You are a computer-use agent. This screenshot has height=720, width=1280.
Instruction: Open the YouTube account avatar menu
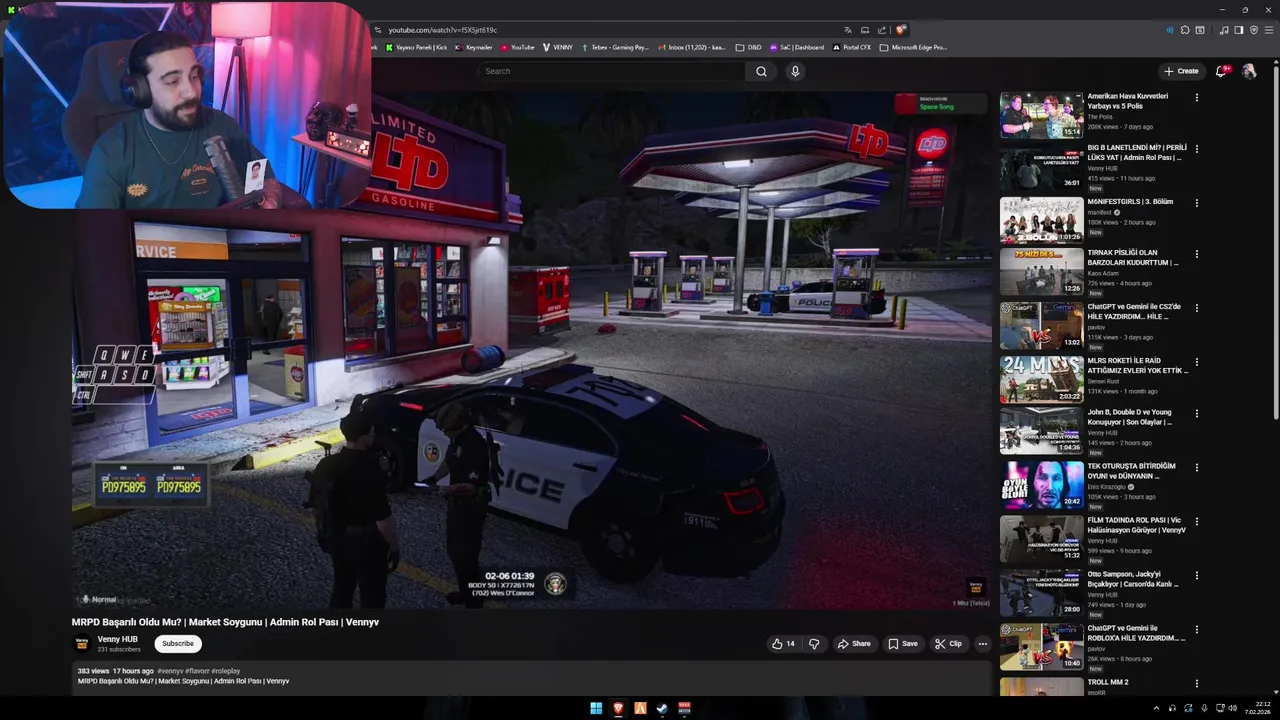(x=1249, y=71)
